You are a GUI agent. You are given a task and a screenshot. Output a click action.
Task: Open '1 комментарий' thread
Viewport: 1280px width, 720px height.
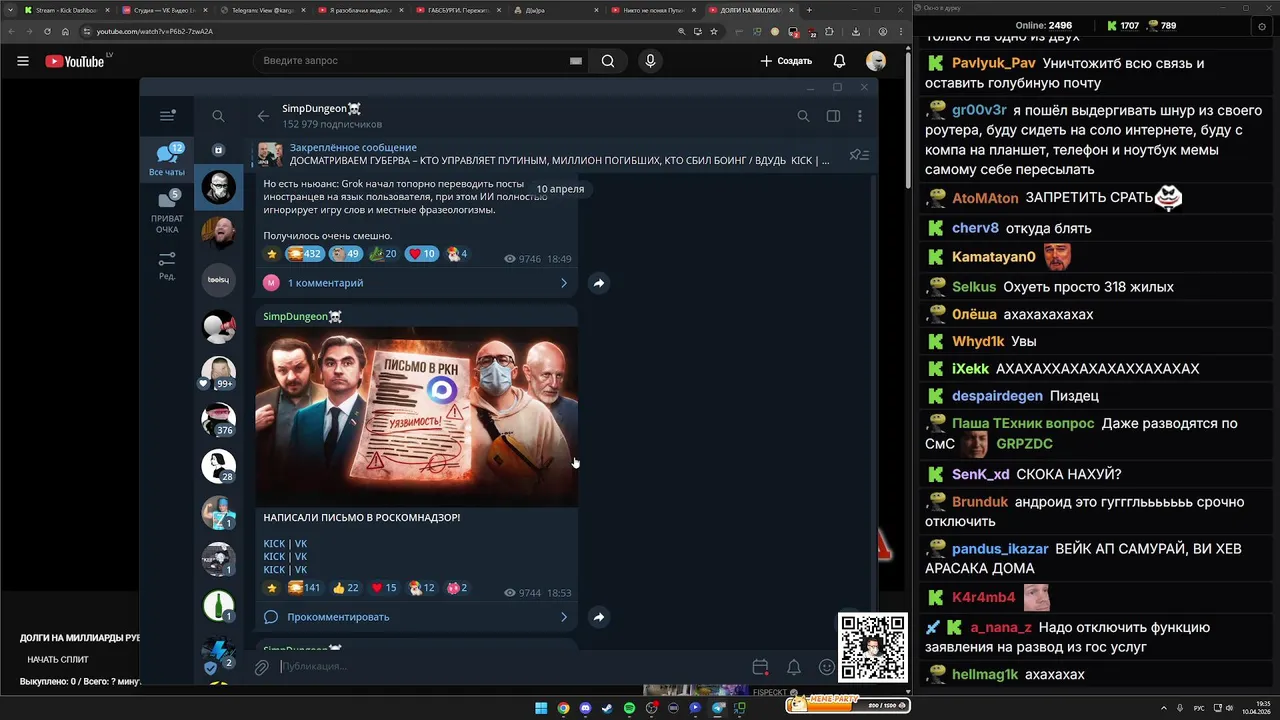415,283
